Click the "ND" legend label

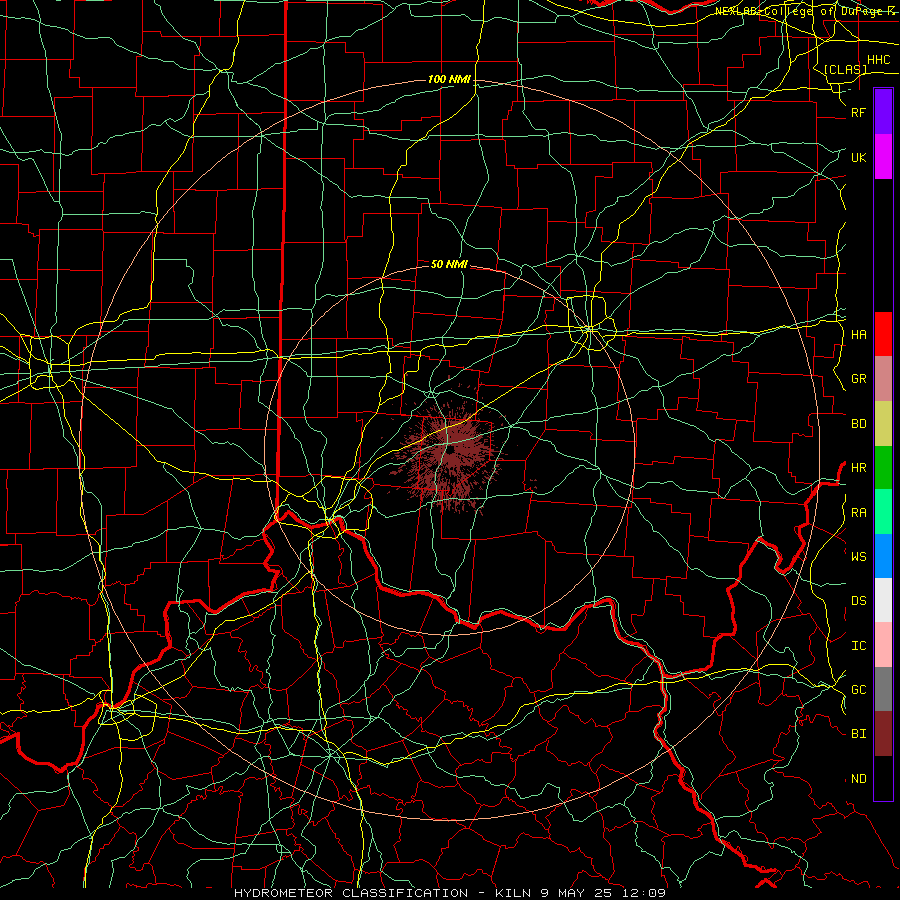point(858,778)
